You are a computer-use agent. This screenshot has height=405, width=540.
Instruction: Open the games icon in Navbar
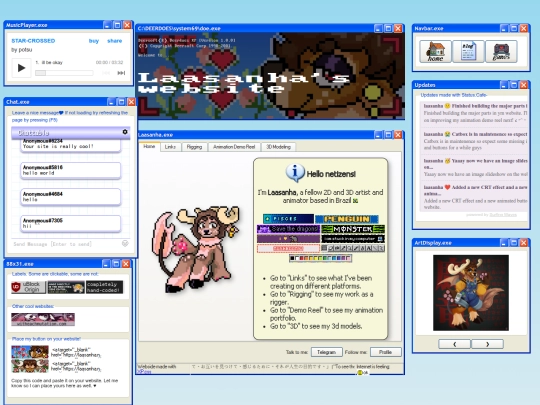(501, 51)
